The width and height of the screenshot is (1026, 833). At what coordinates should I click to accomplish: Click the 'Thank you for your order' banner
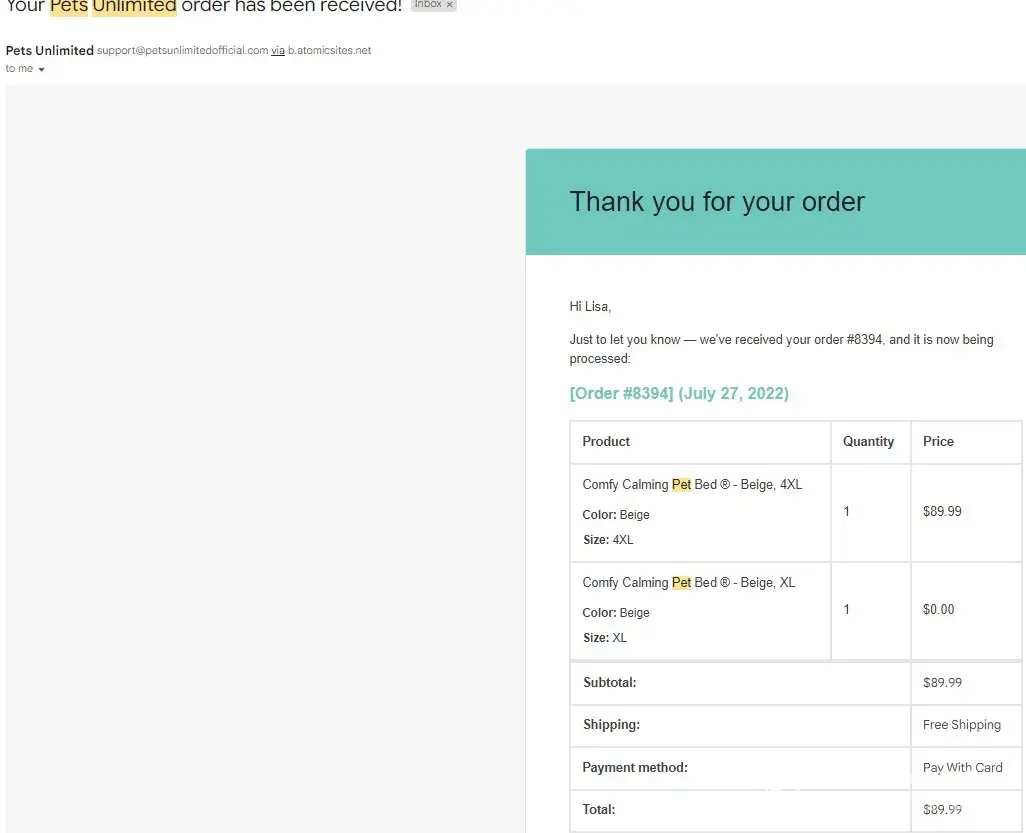[x=717, y=202]
